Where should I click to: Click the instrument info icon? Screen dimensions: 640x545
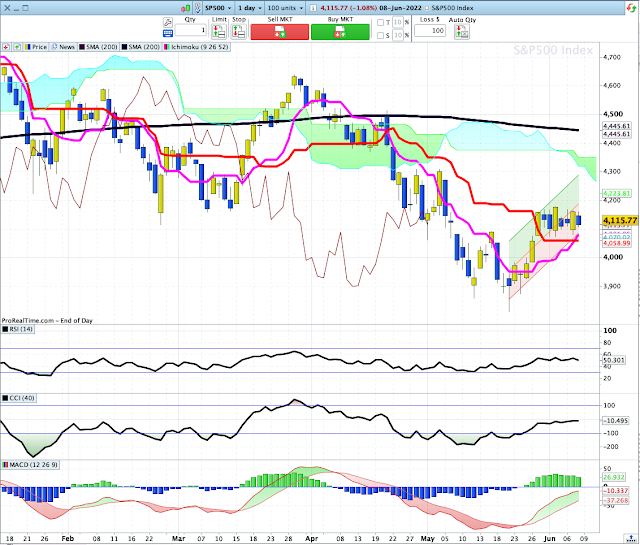313,8
